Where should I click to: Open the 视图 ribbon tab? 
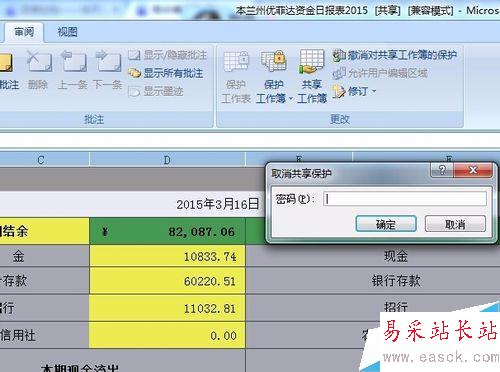click(x=68, y=32)
